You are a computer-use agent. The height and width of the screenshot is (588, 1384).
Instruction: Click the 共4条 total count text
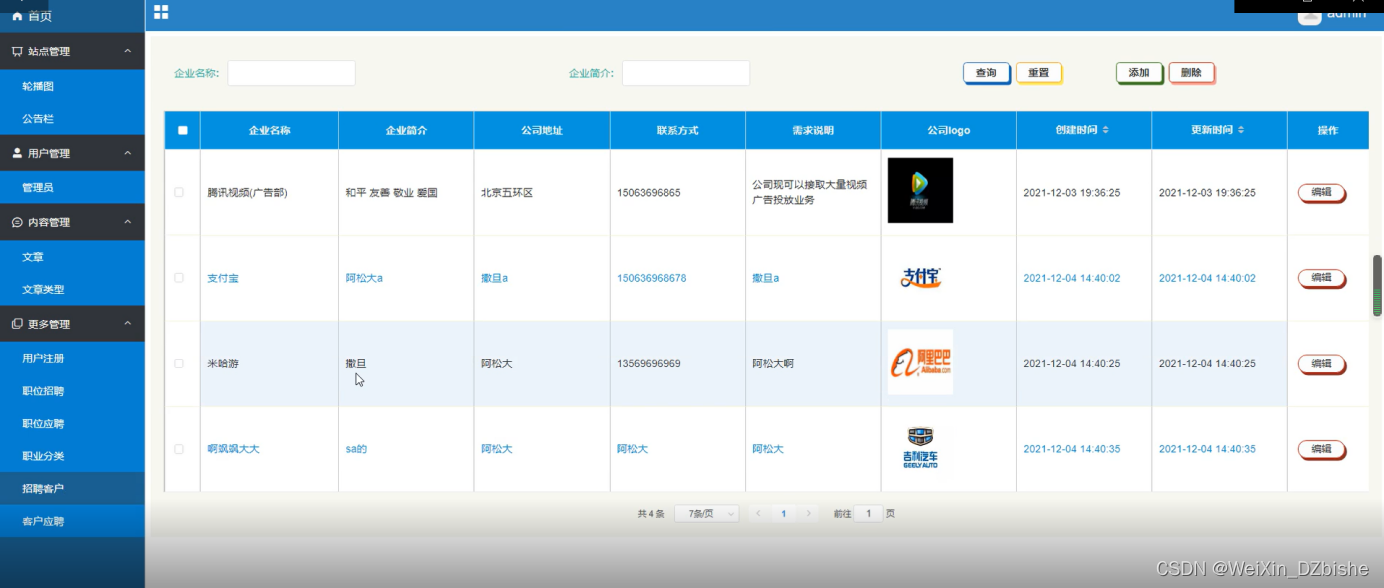click(650, 513)
